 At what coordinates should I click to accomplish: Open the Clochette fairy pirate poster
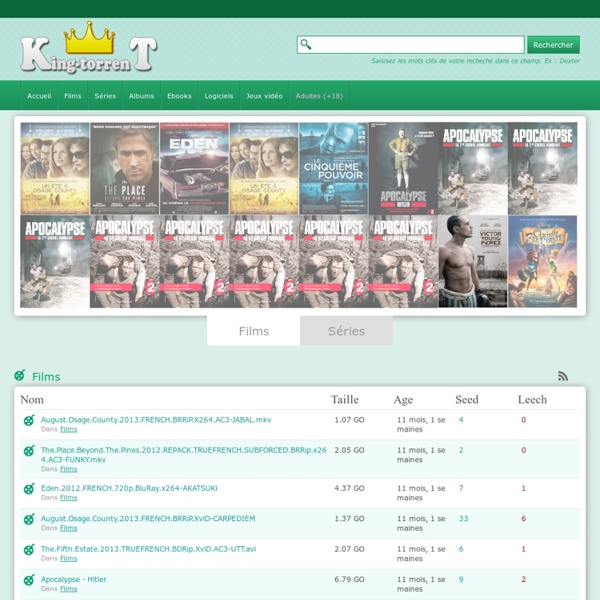pos(543,261)
